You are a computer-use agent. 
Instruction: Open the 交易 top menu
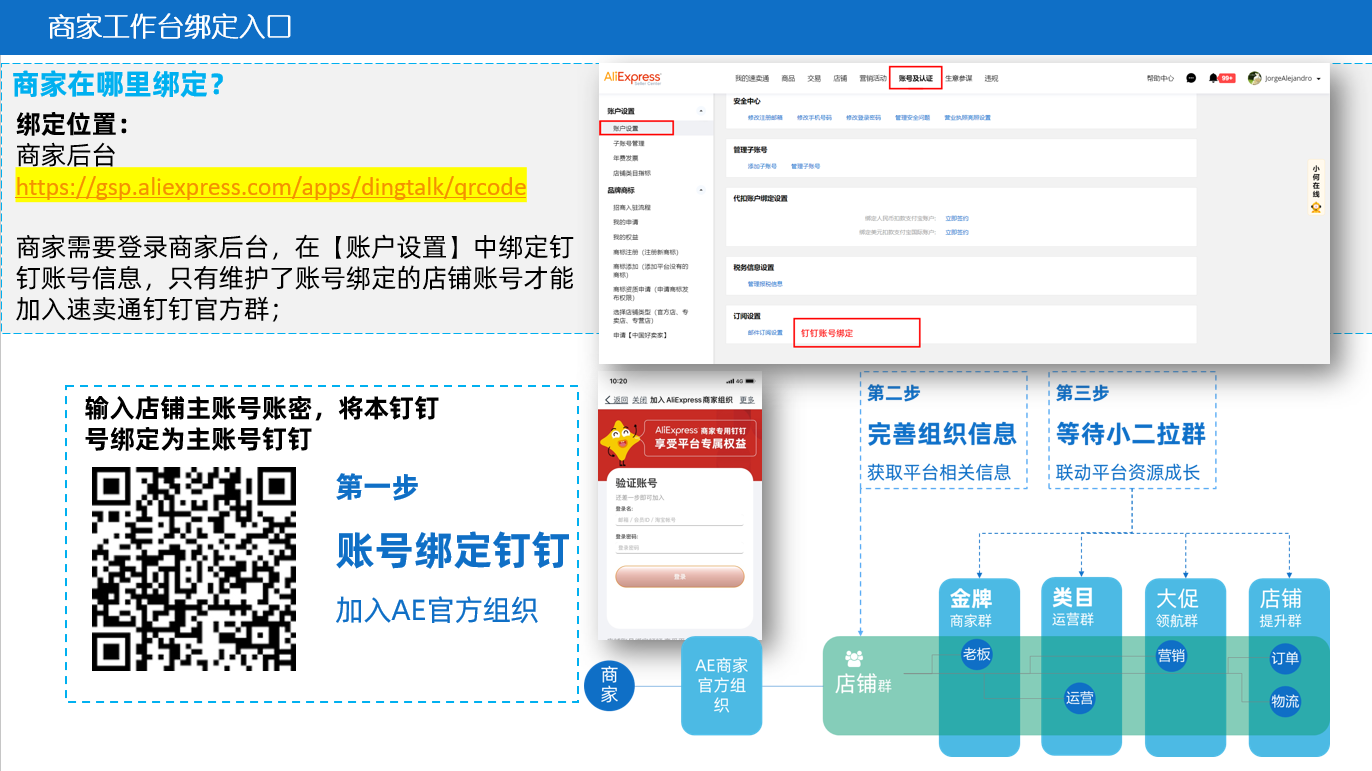coord(814,78)
